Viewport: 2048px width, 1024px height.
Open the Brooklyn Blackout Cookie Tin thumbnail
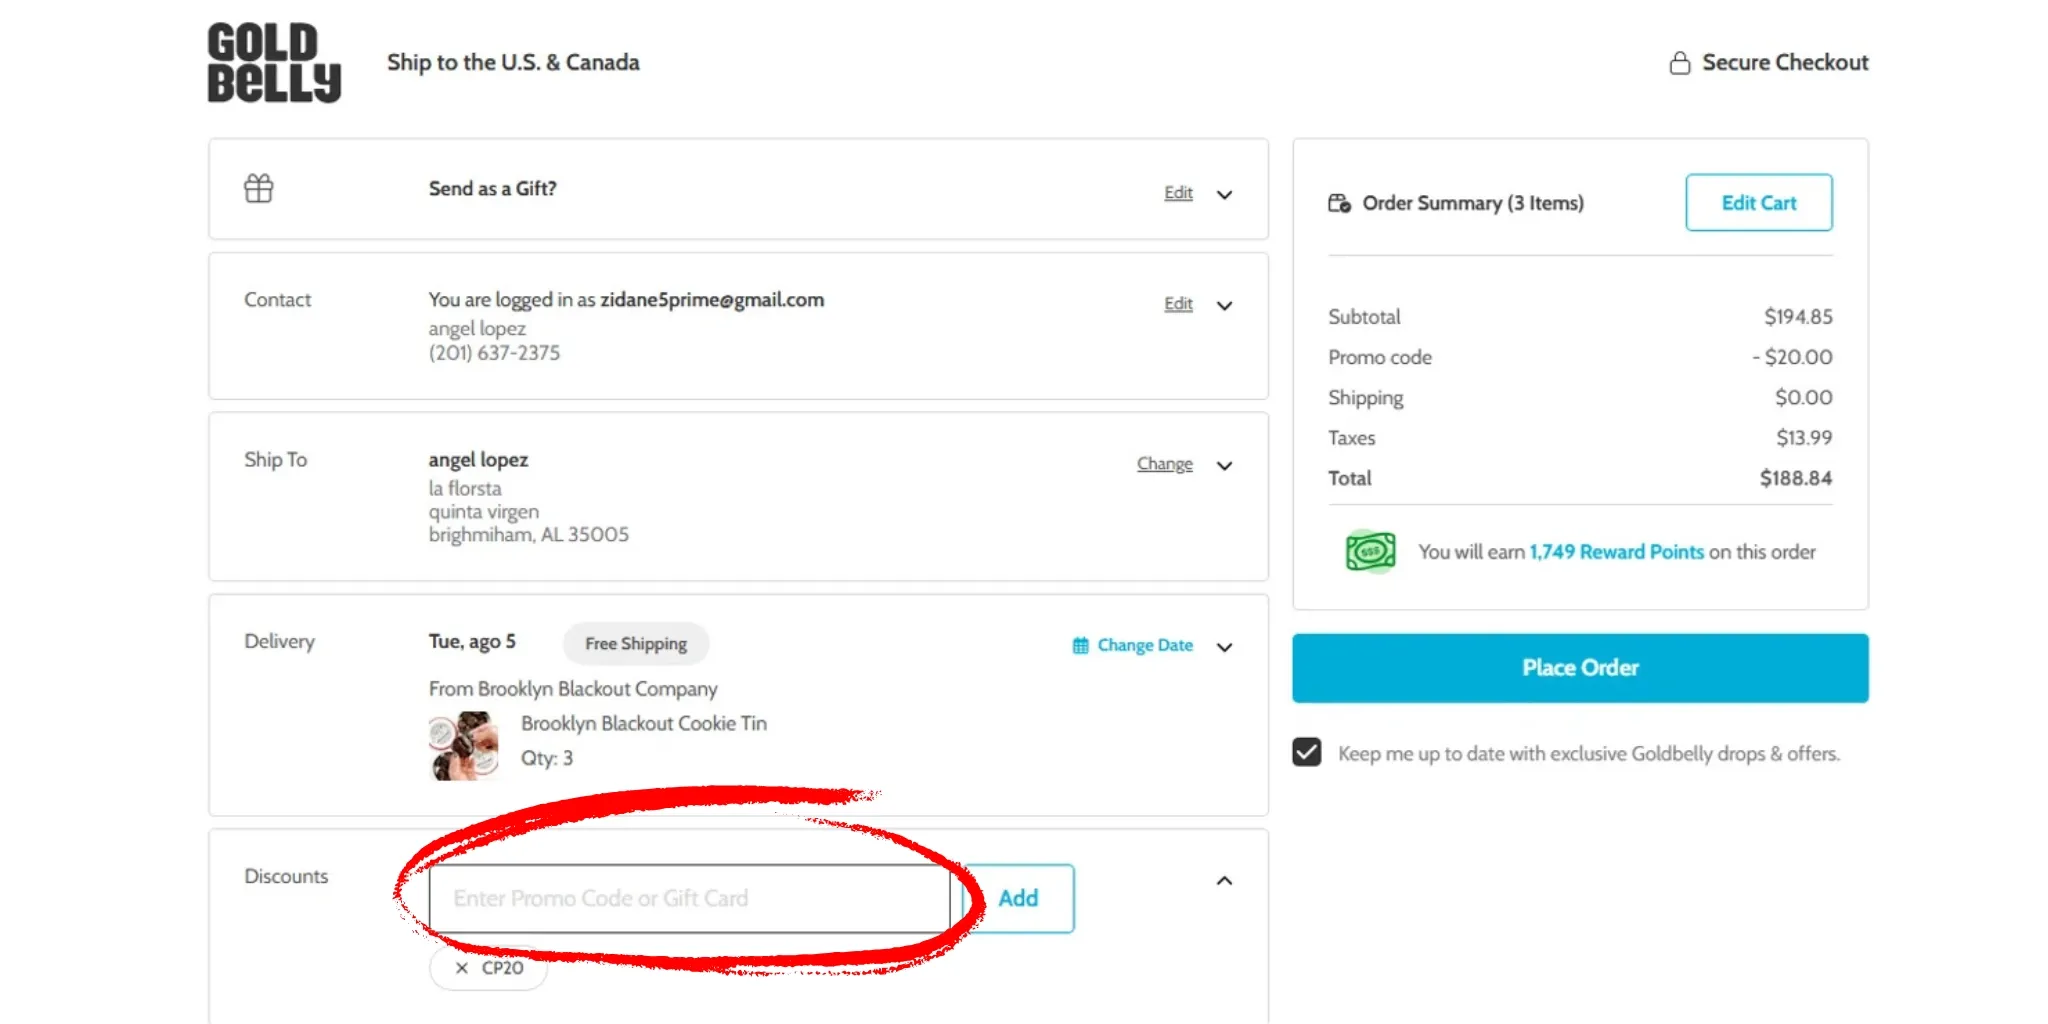coord(464,745)
